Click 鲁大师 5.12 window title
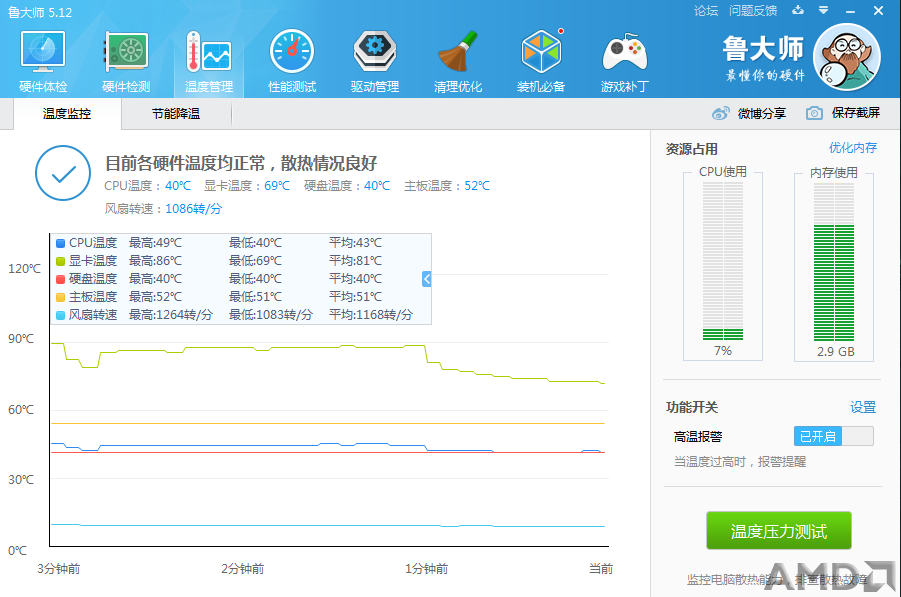 [x=40, y=12]
